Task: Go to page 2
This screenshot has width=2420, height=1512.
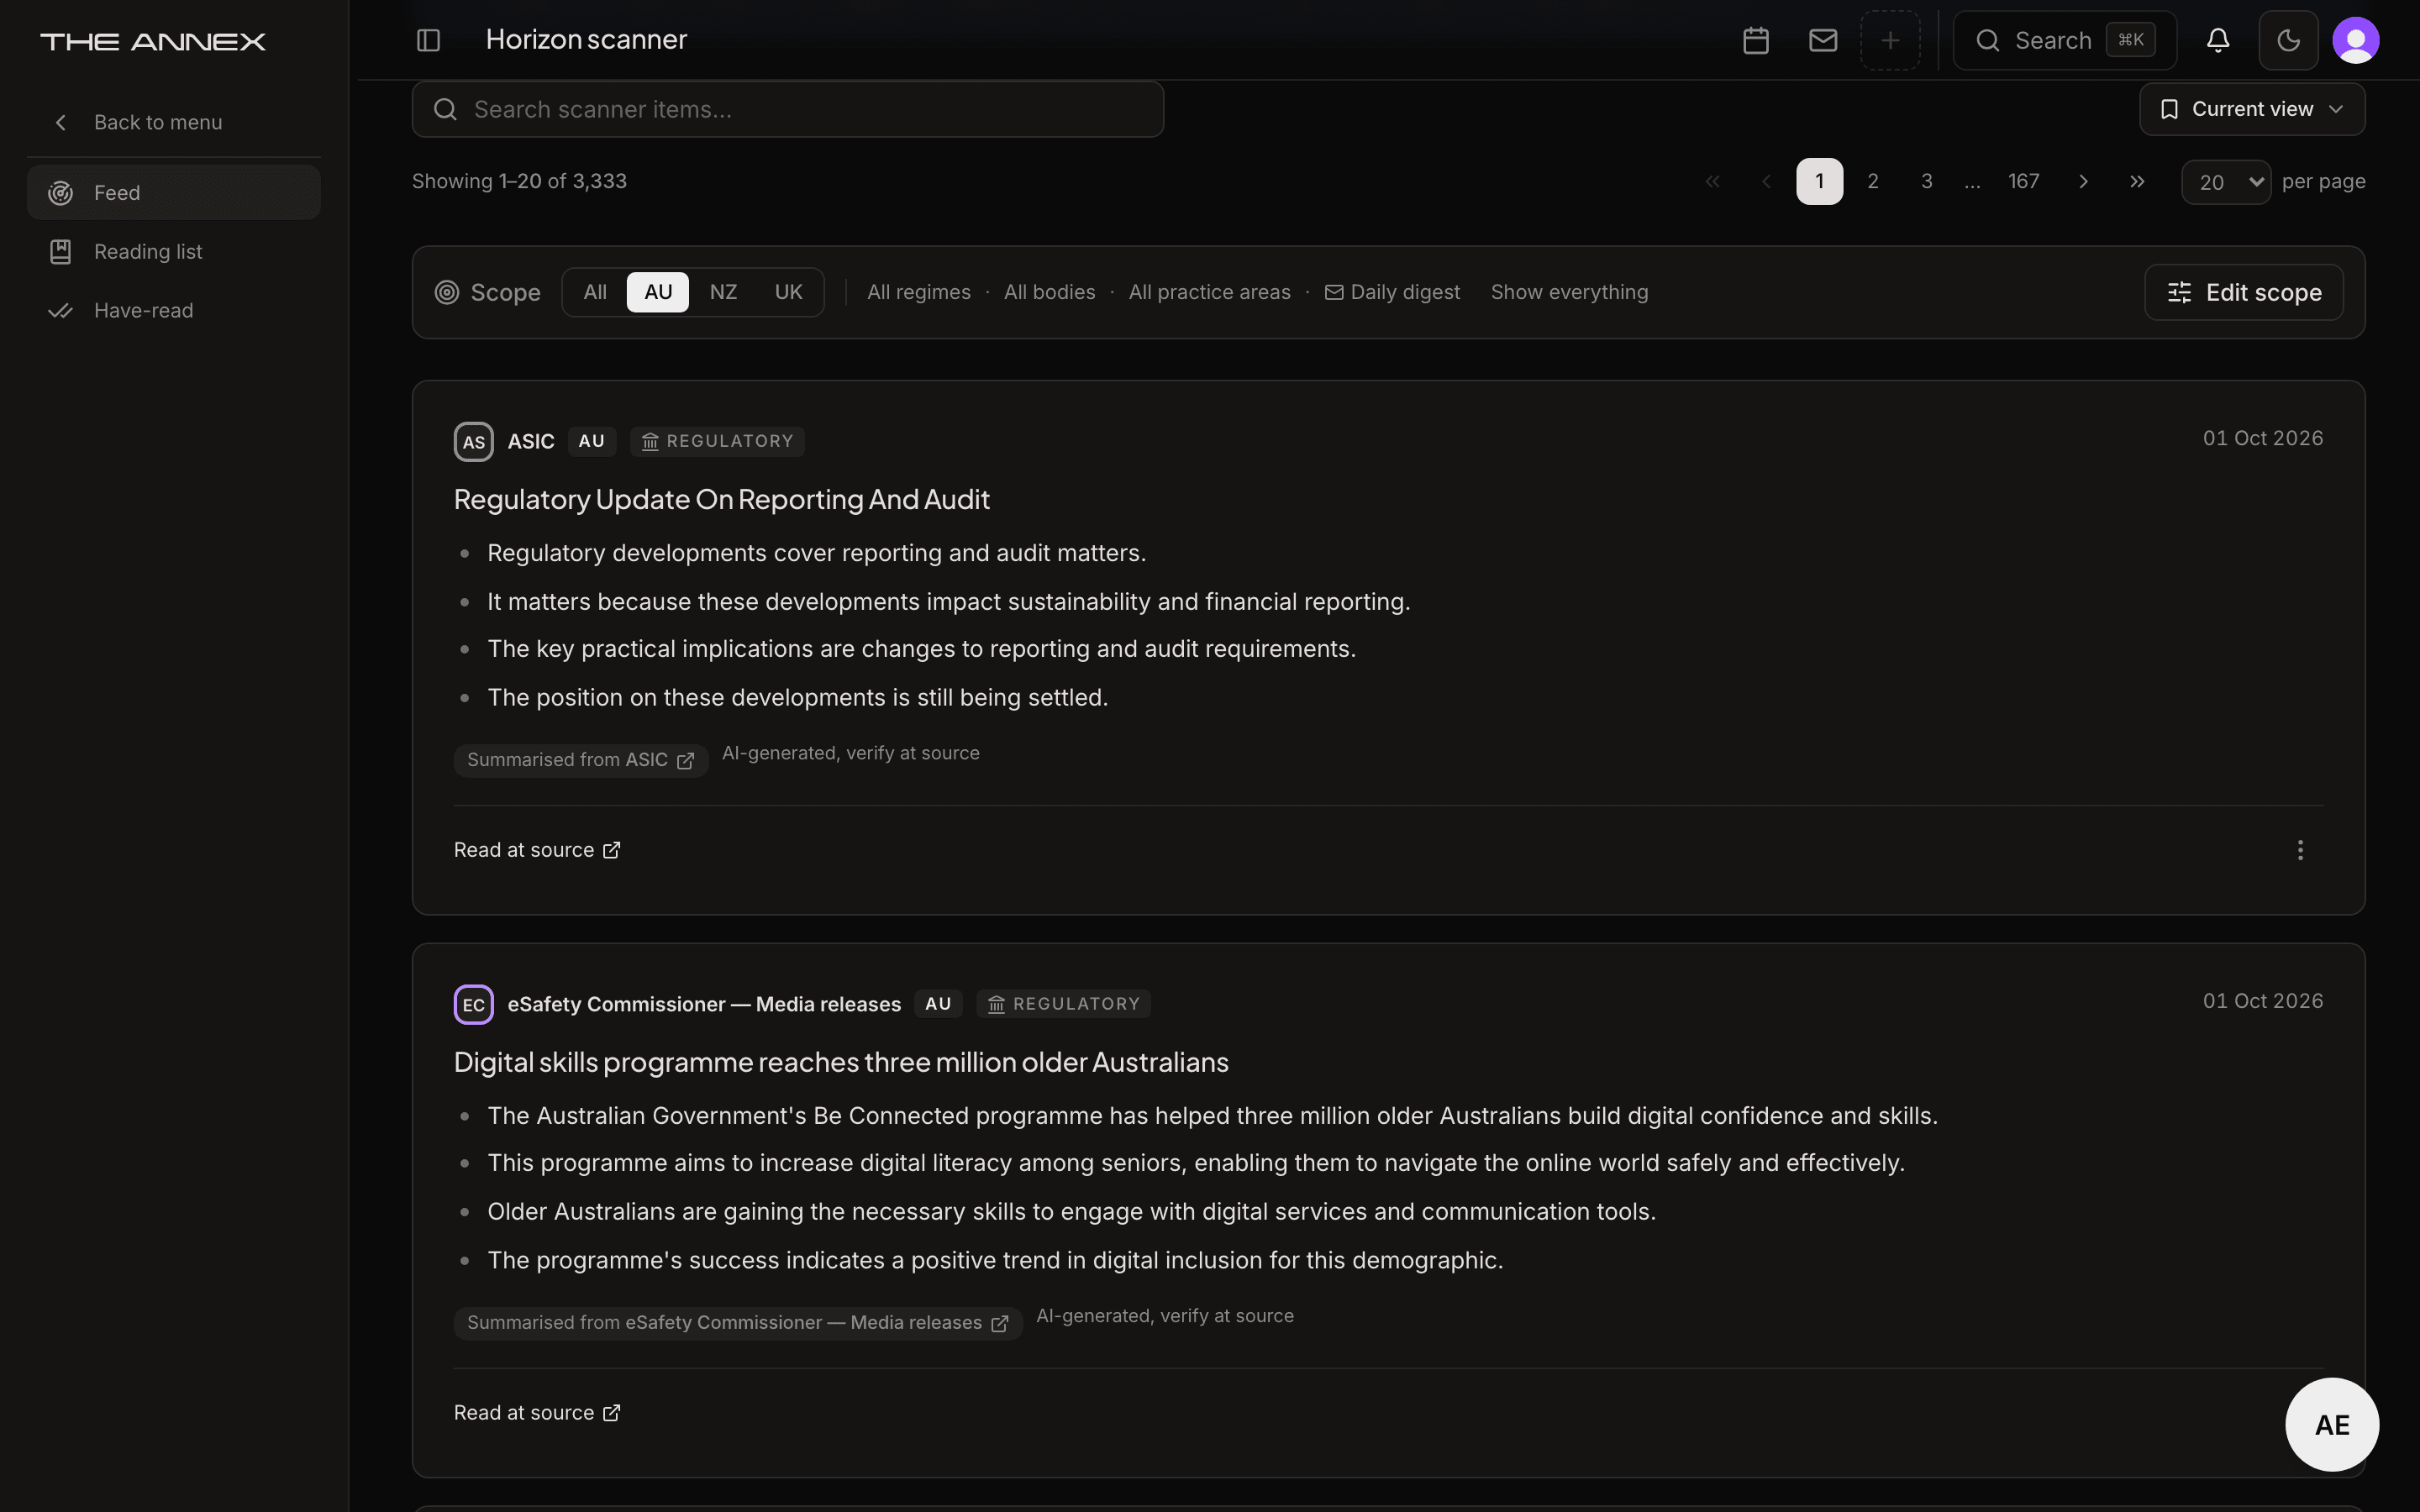Action: click(x=1873, y=181)
